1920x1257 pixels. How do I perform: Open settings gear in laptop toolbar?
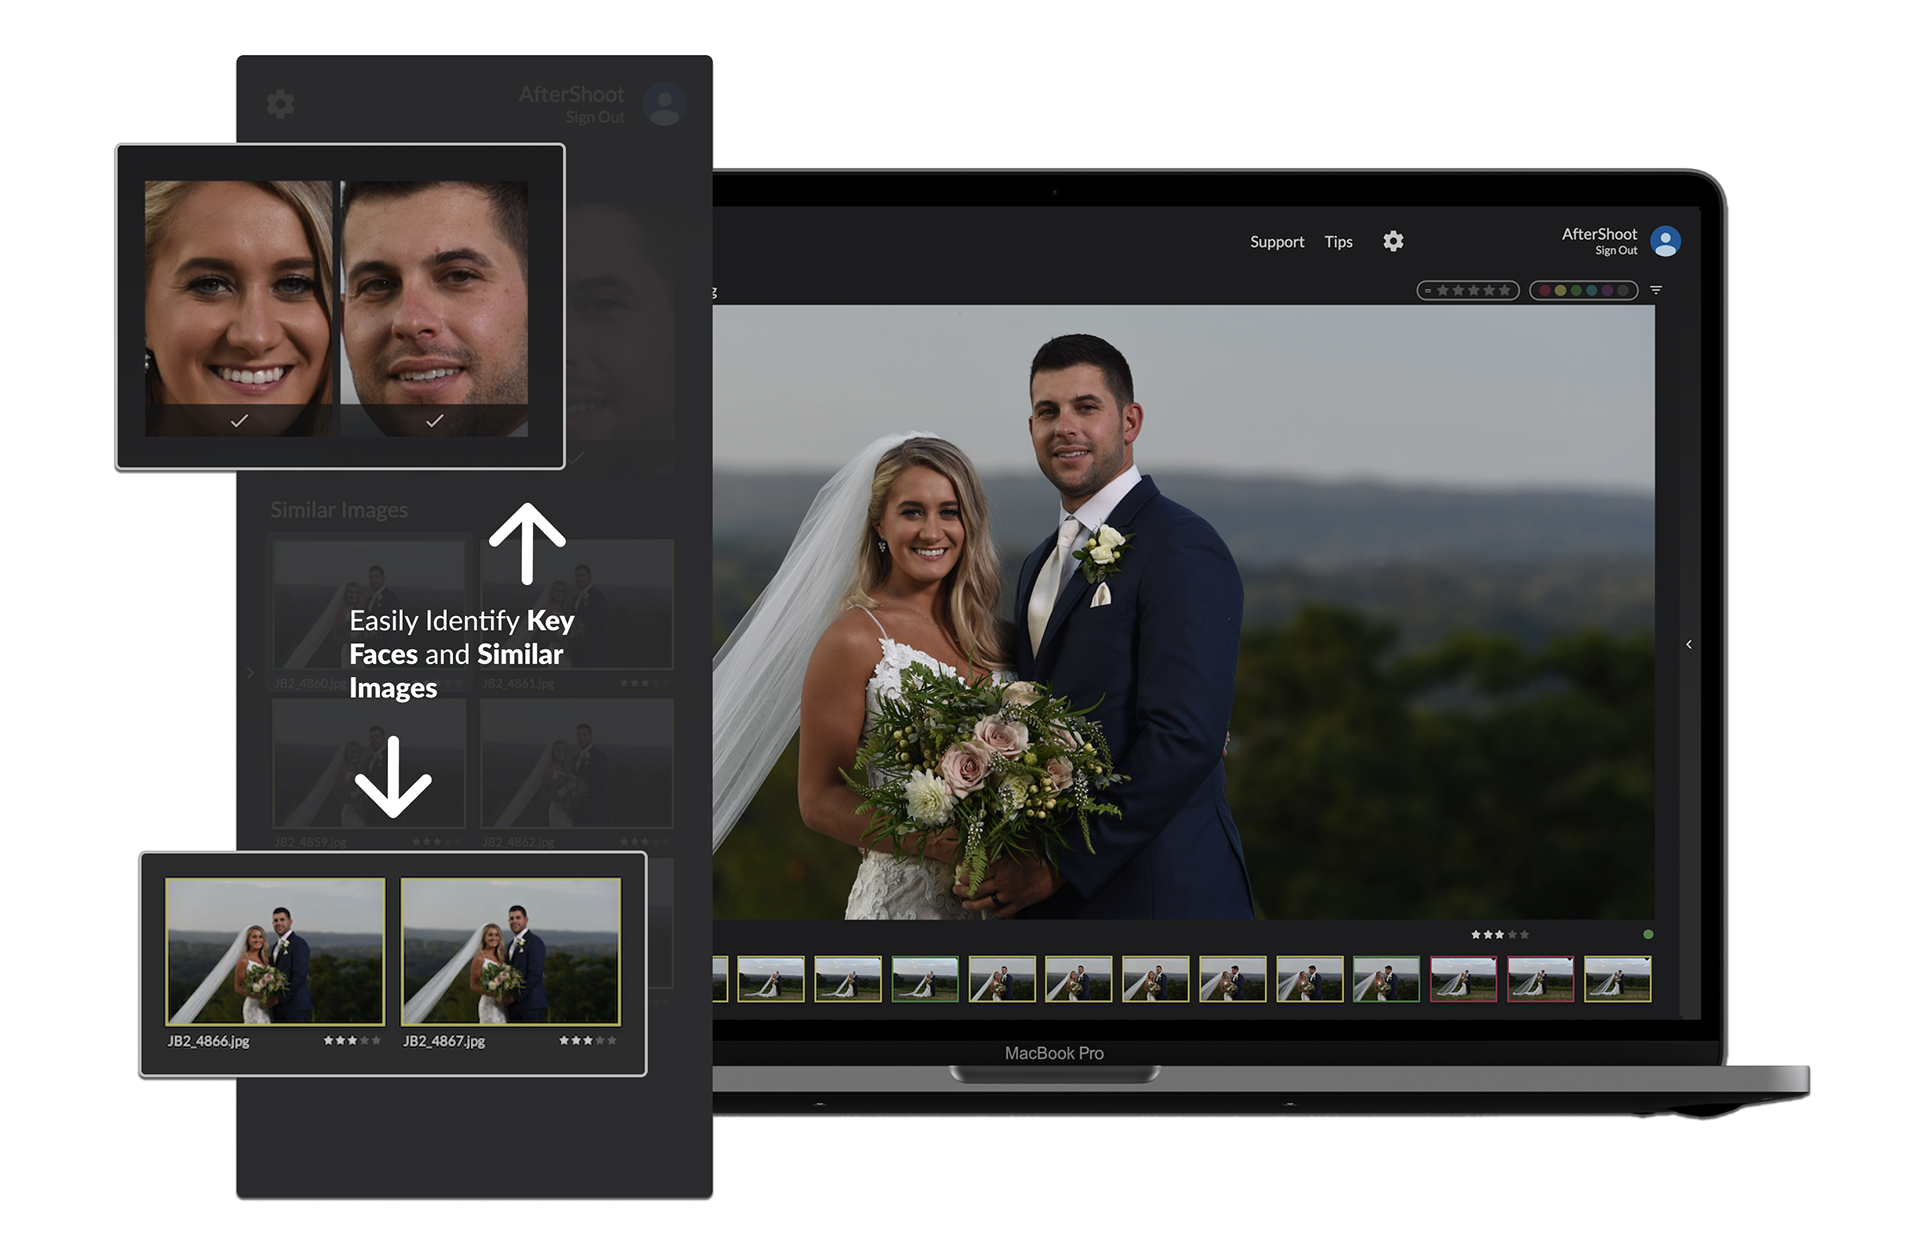(1393, 241)
